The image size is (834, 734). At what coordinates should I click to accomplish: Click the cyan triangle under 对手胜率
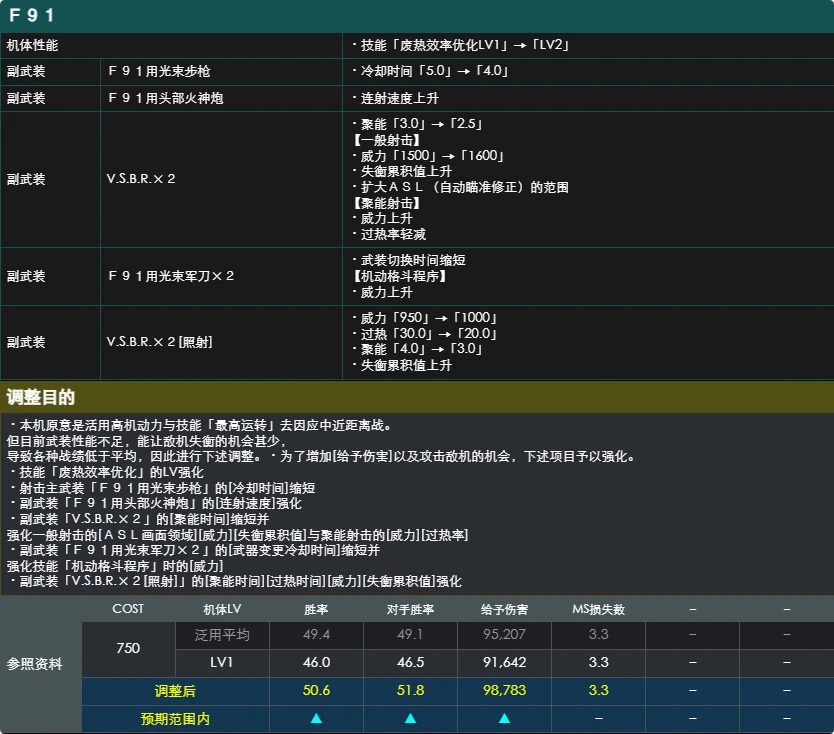click(410, 719)
